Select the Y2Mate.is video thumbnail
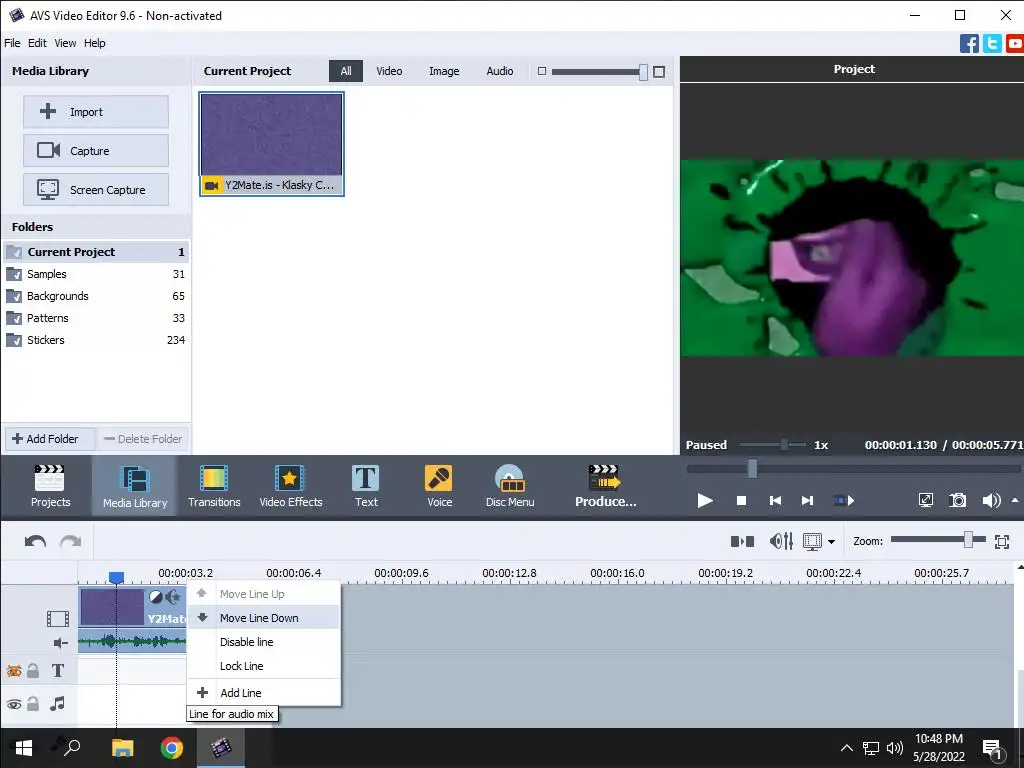 pyautogui.click(x=272, y=144)
